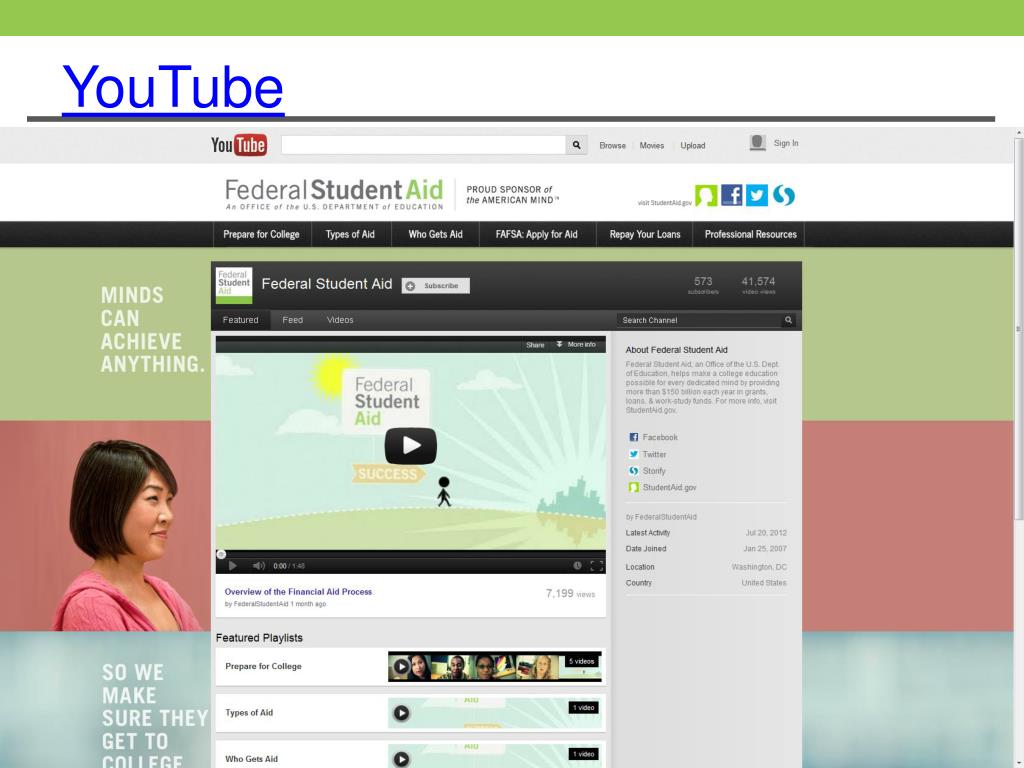
Task: Play the Prepare for College playlist
Action: (x=401, y=667)
